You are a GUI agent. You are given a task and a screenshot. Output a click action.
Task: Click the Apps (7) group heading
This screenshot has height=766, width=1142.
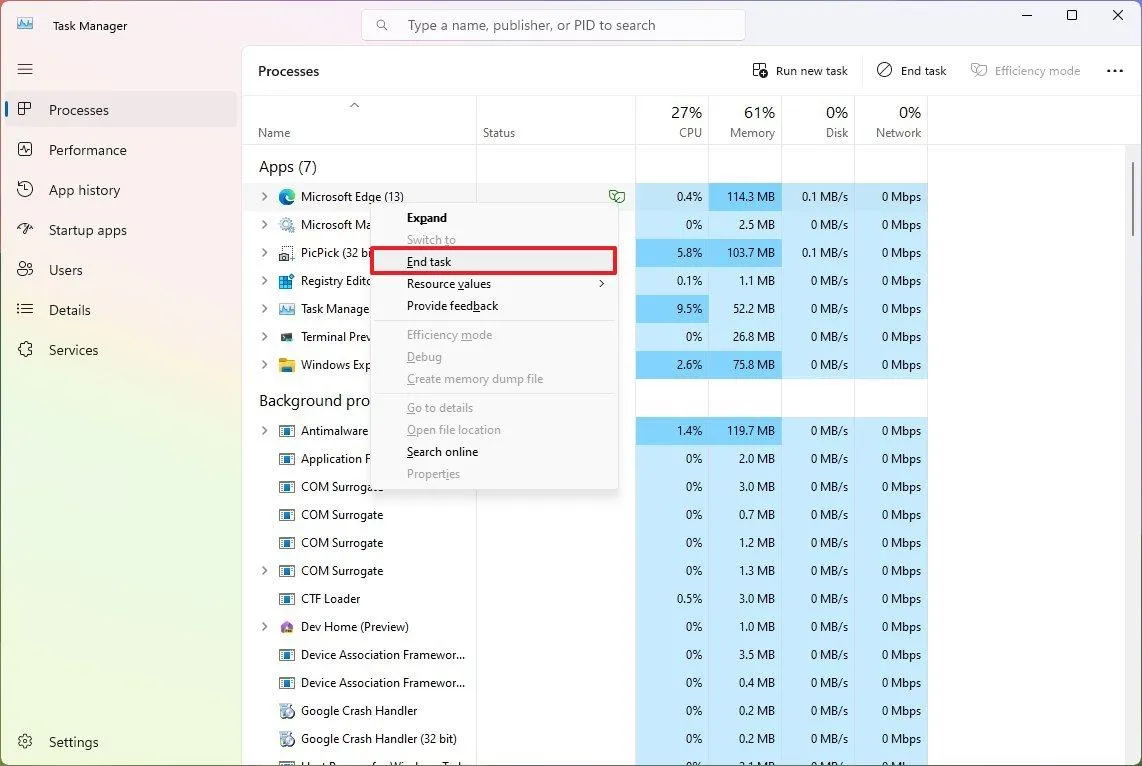[288, 167]
